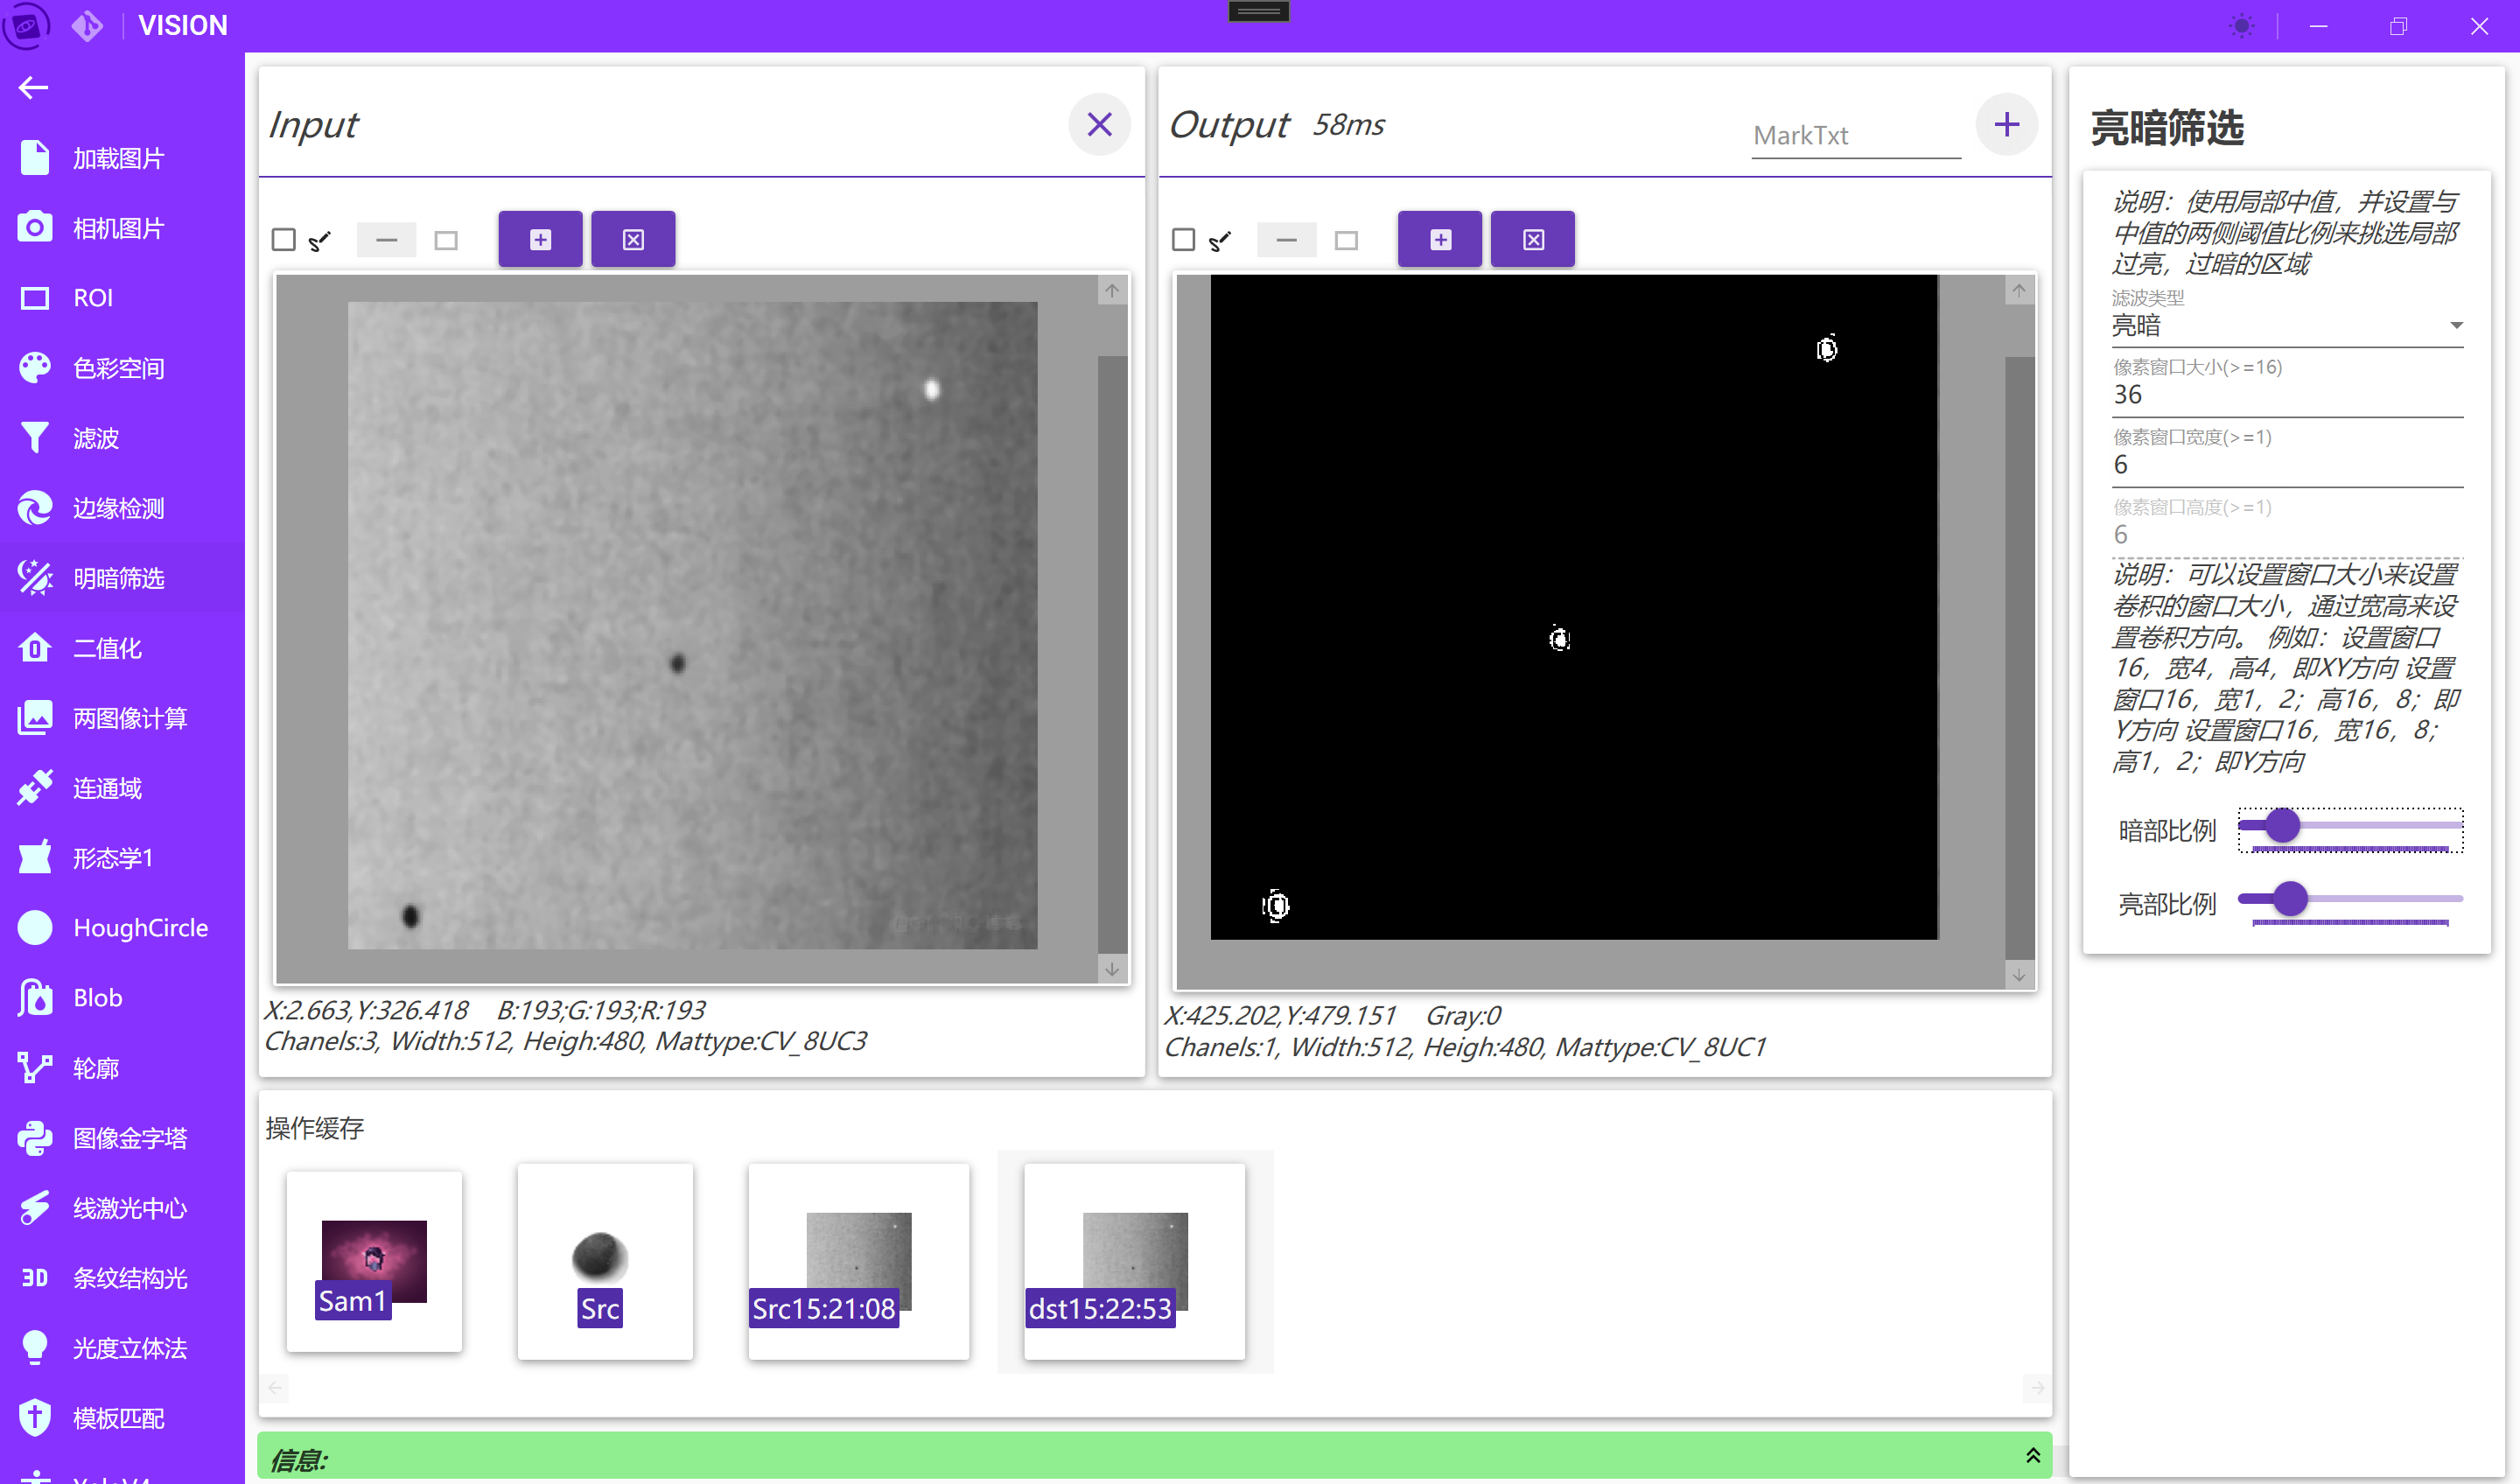Select HoughCircle in the sidebar
2520x1484 pixels.
140,928
